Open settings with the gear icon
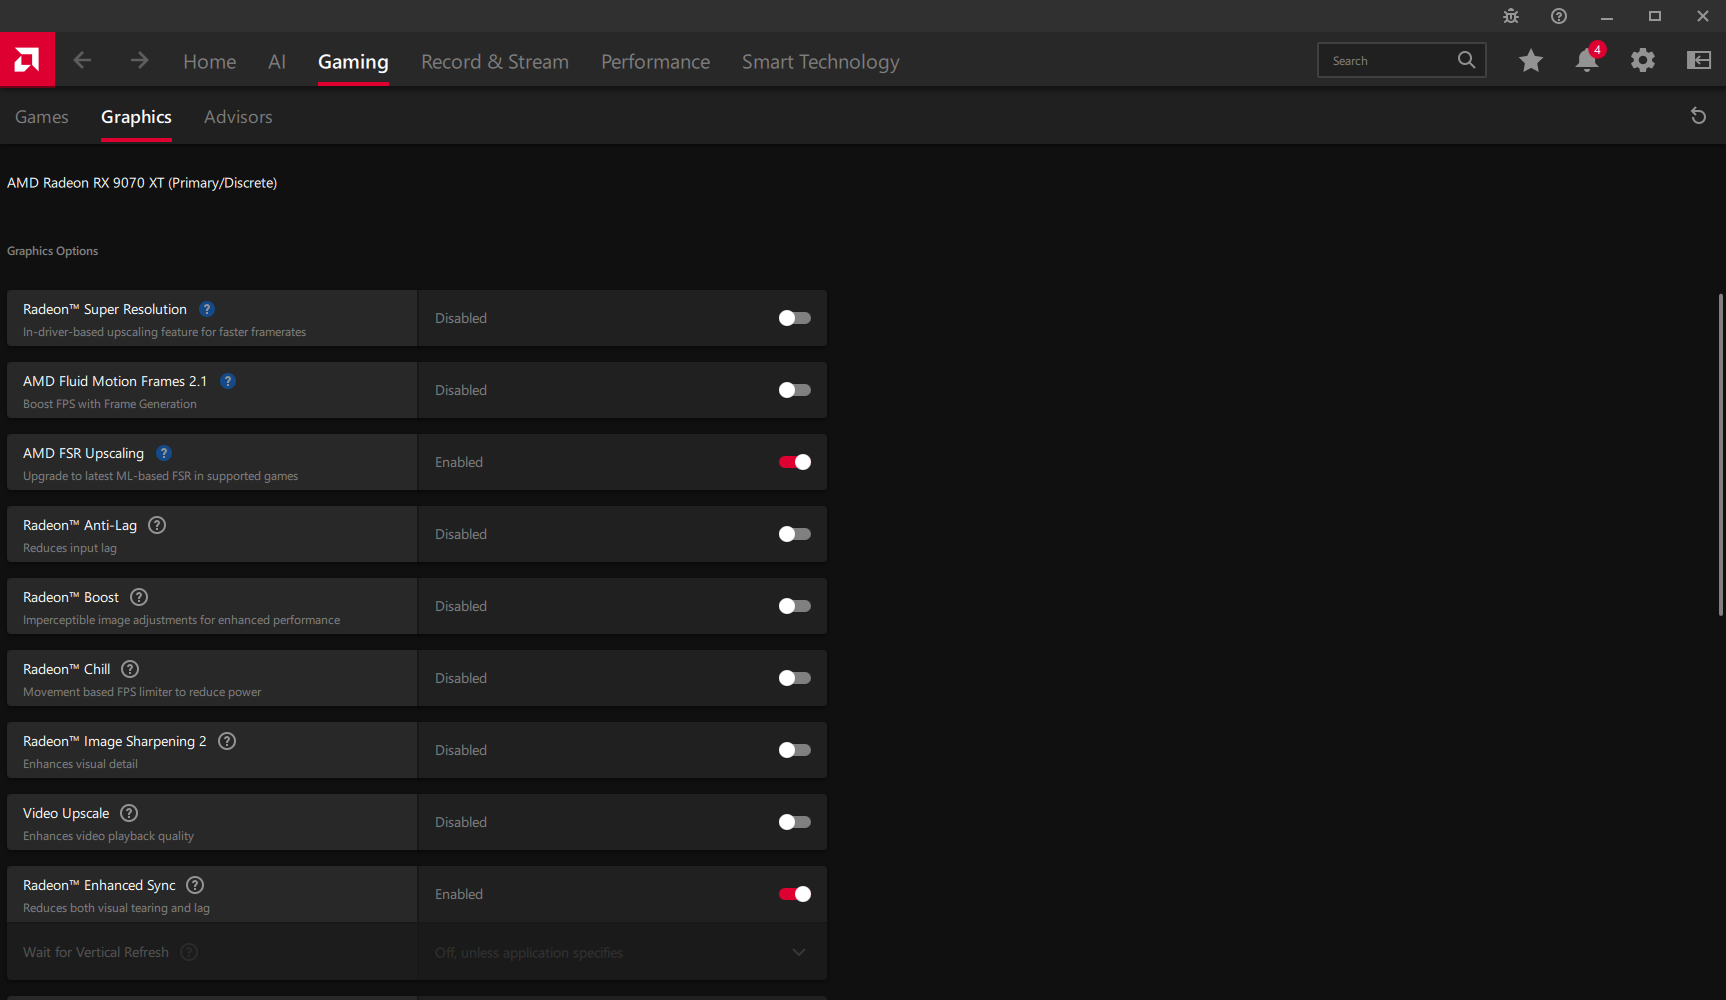The width and height of the screenshot is (1726, 1000). (x=1643, y=61)
